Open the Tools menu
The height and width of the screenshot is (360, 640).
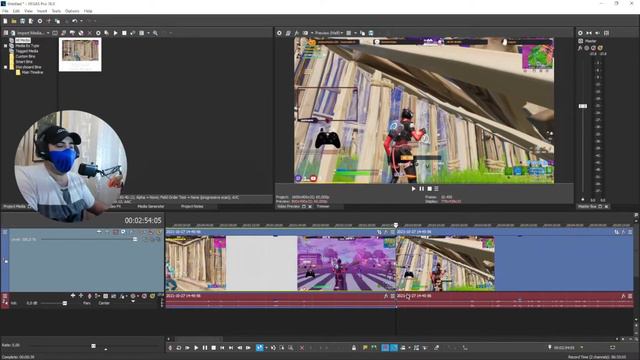(56, 11)
